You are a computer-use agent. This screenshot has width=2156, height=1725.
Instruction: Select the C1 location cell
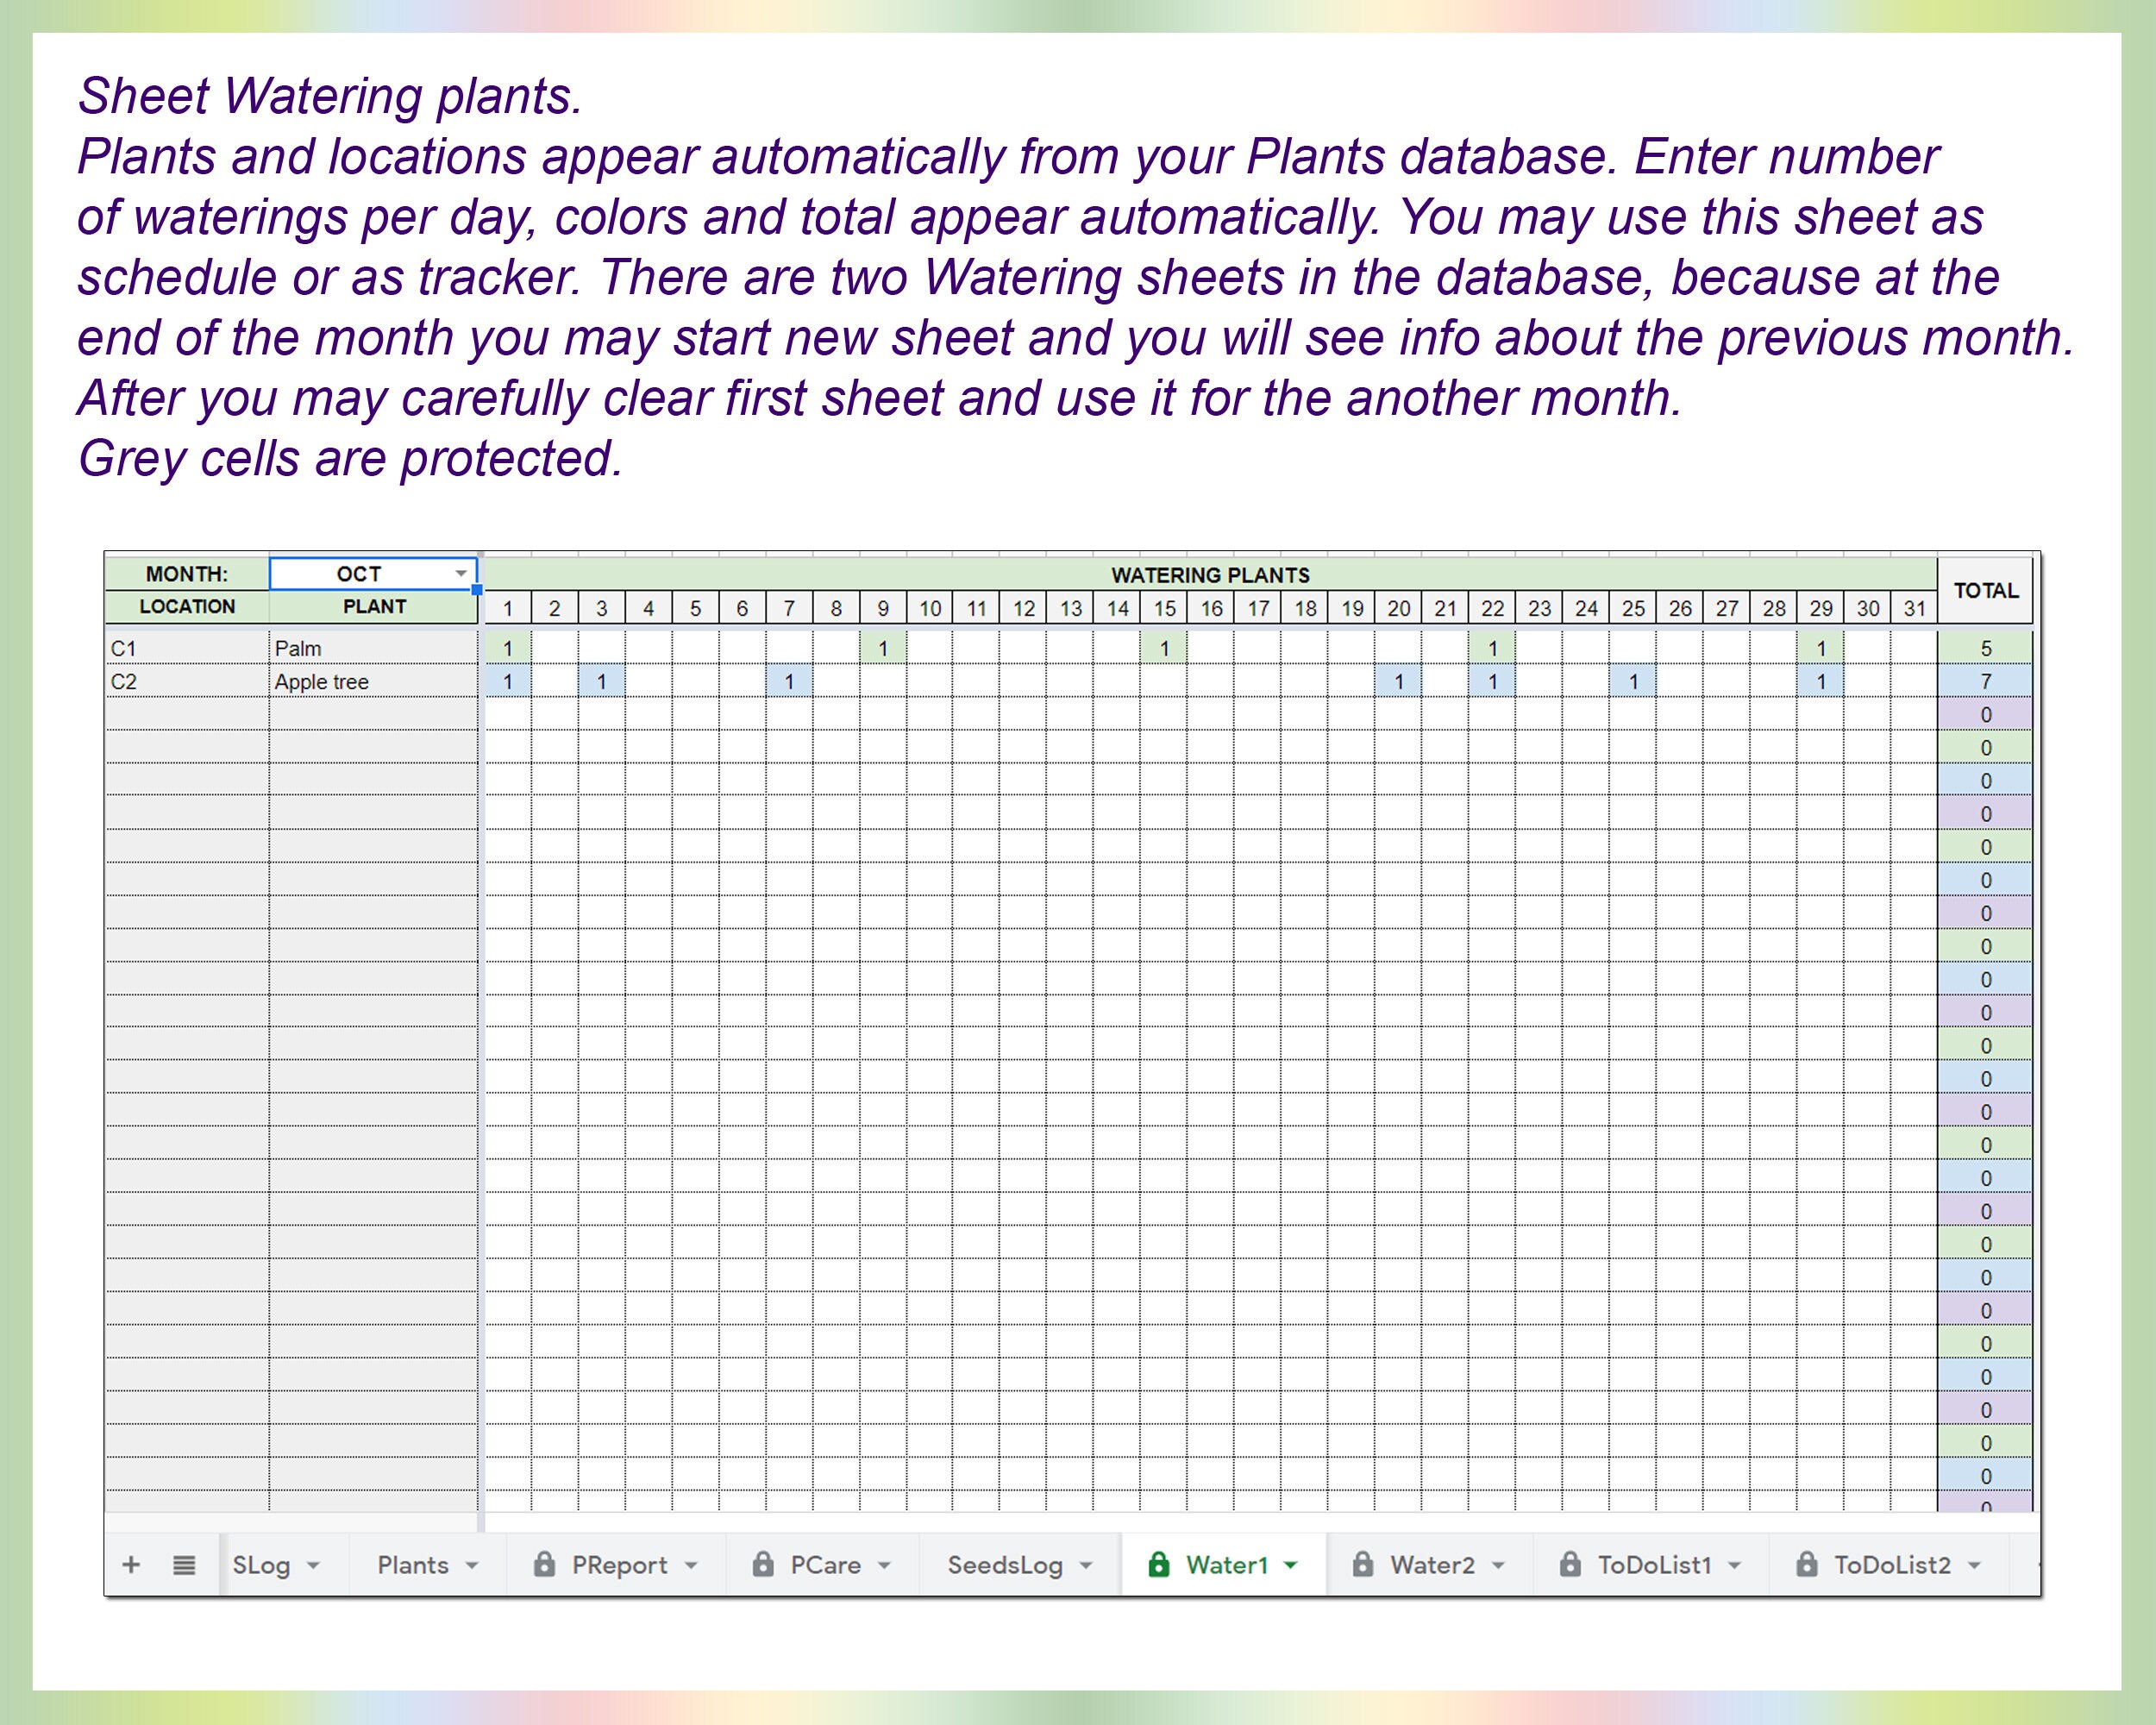pos(185,648)
